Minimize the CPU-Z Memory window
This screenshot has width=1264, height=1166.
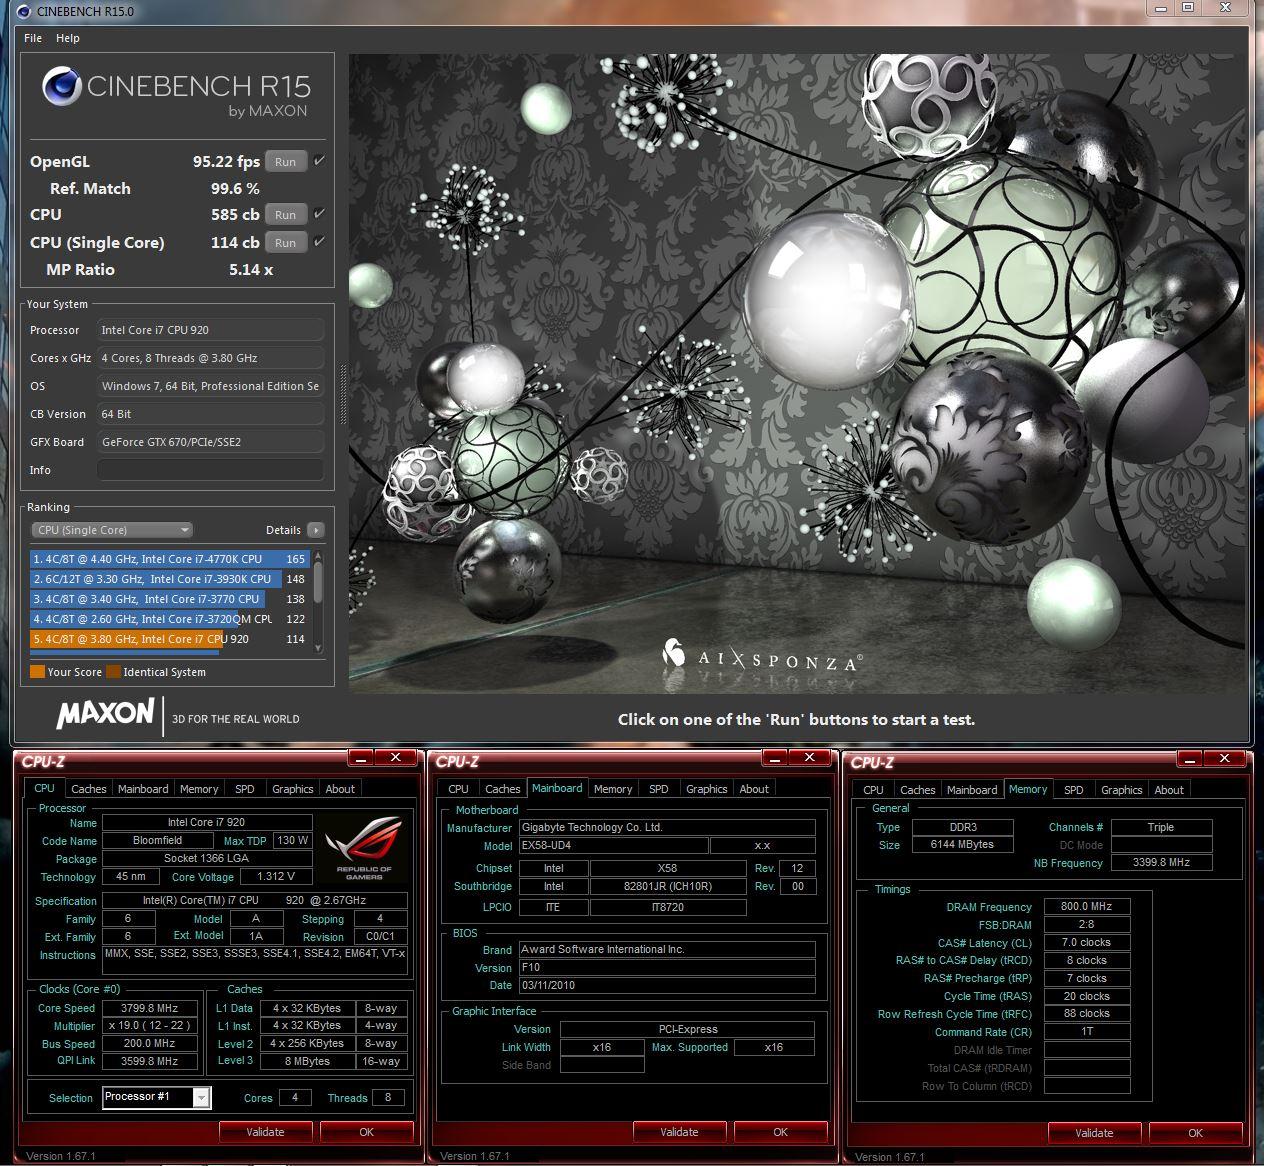coord(1192,759)
